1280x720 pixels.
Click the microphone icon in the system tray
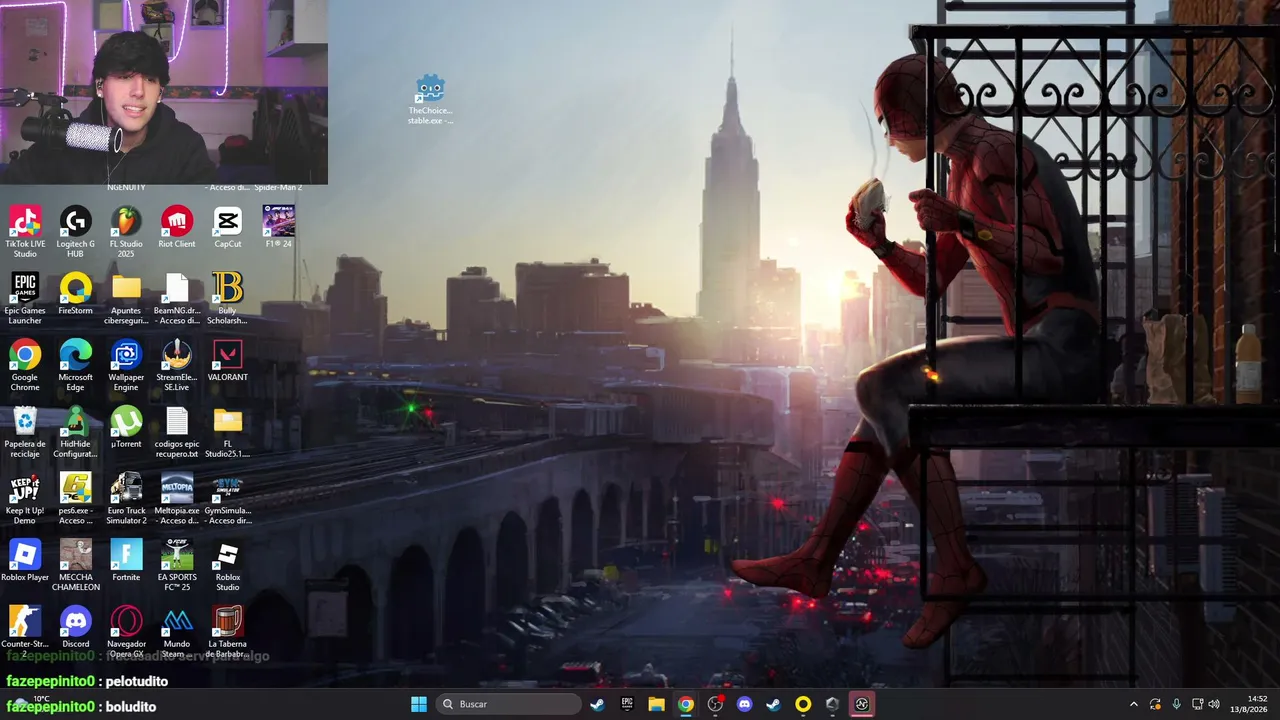coord(1176,704)
